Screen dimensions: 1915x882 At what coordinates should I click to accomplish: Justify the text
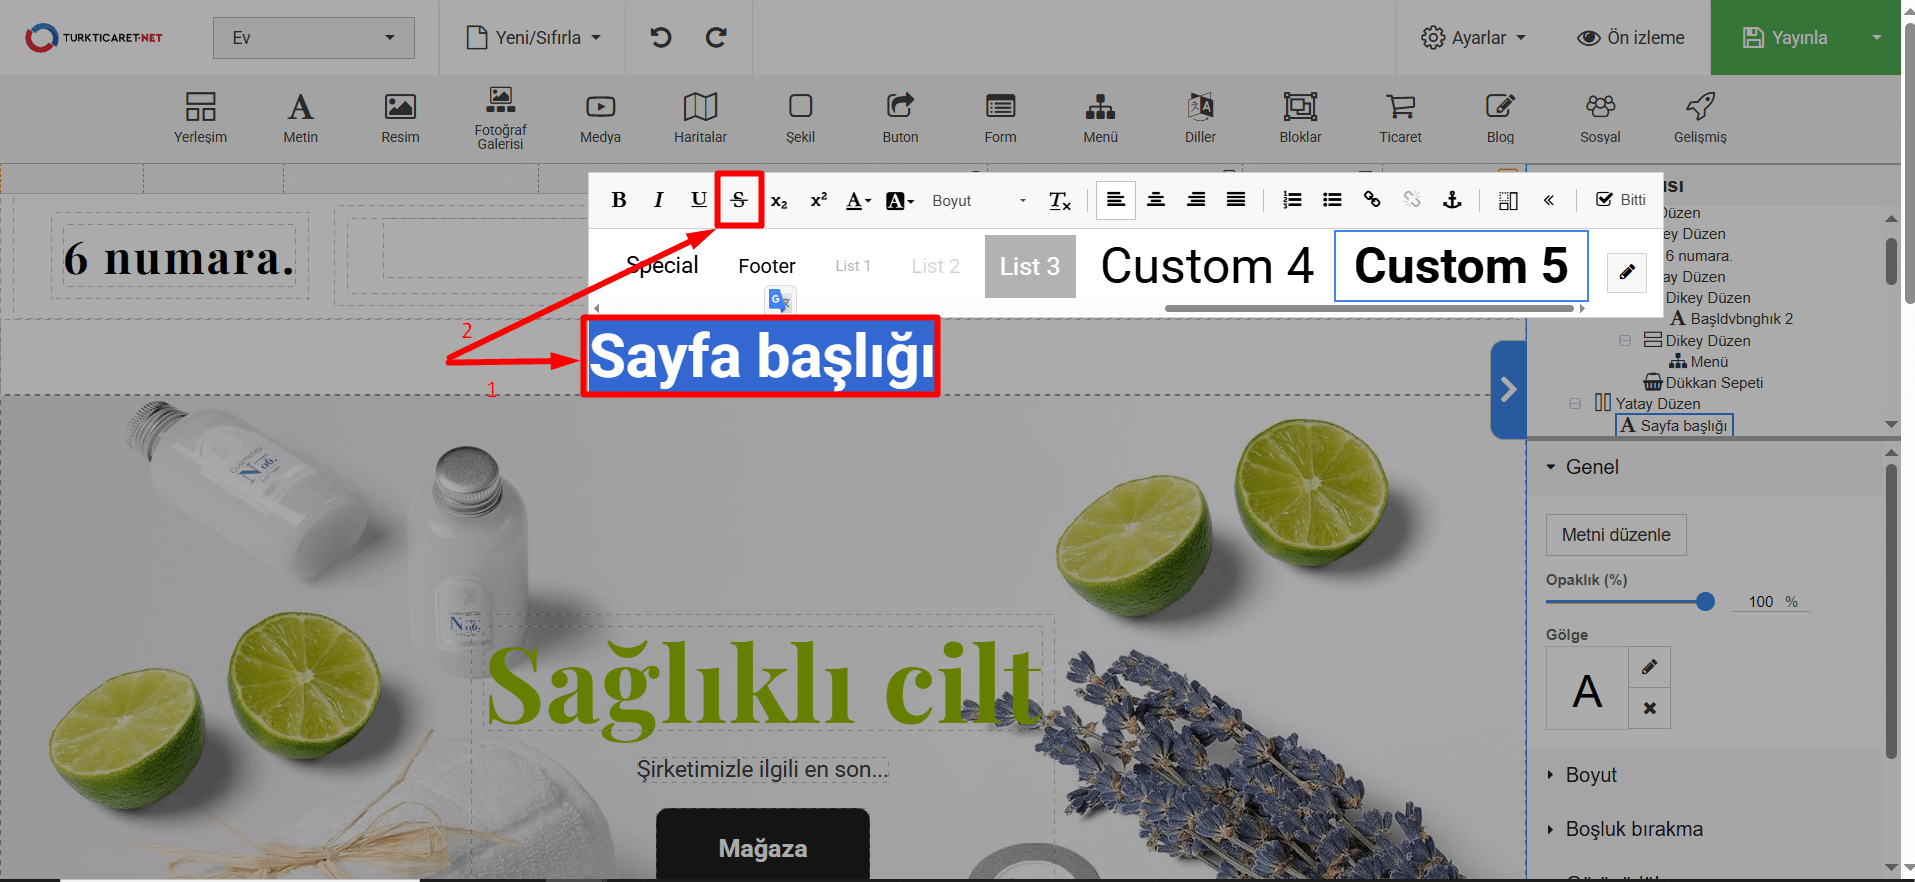pyautogui.click(x=1236, y=200)
